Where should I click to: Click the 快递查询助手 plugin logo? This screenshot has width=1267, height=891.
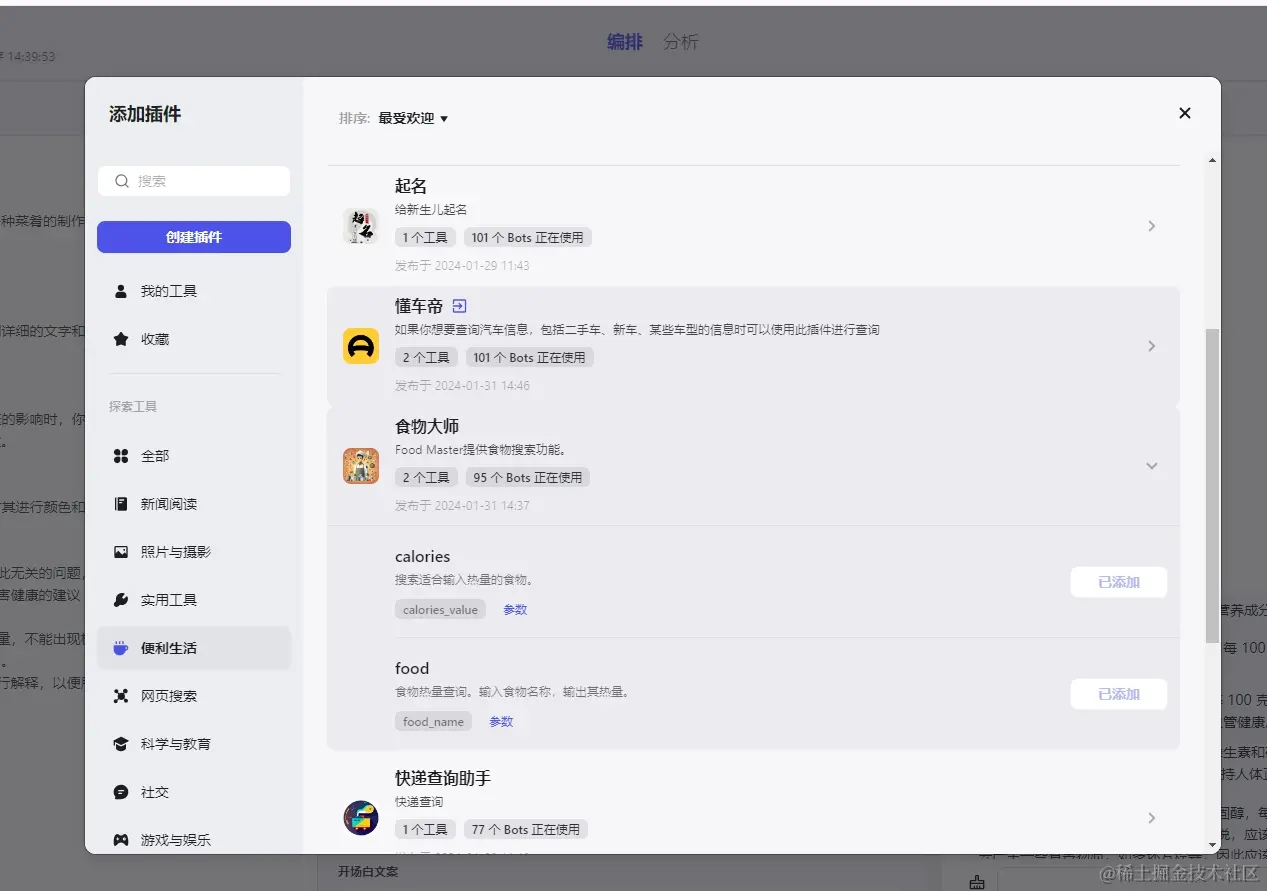click(x=360, y=818)
